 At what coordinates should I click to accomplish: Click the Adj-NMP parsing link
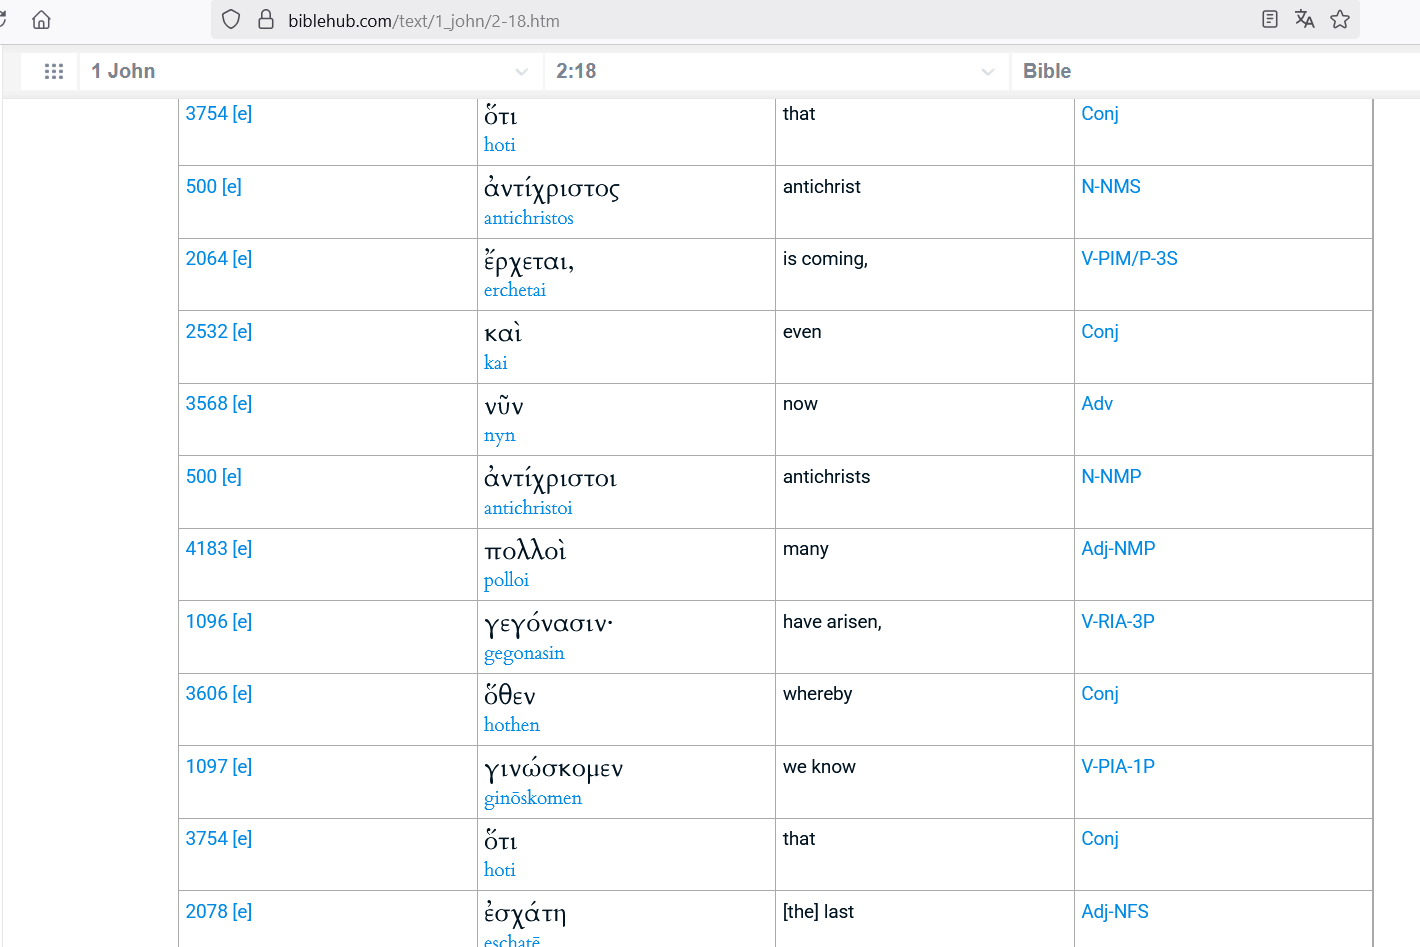pos(1118,549)
